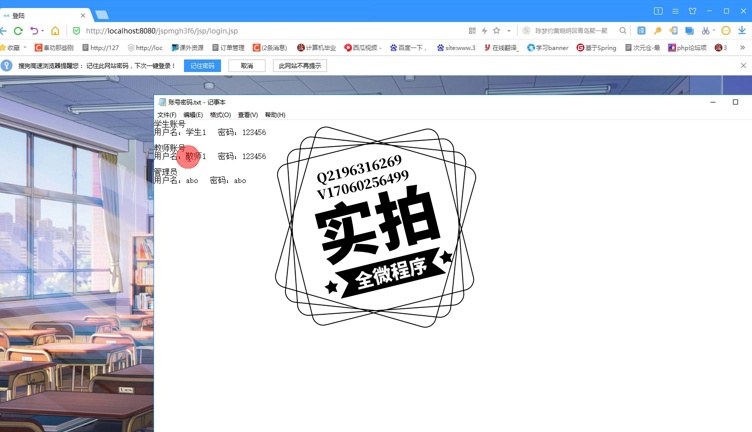Maximize the Notepad window
Image resolution: width=752 pixels, height=432 pixels.
735,102
